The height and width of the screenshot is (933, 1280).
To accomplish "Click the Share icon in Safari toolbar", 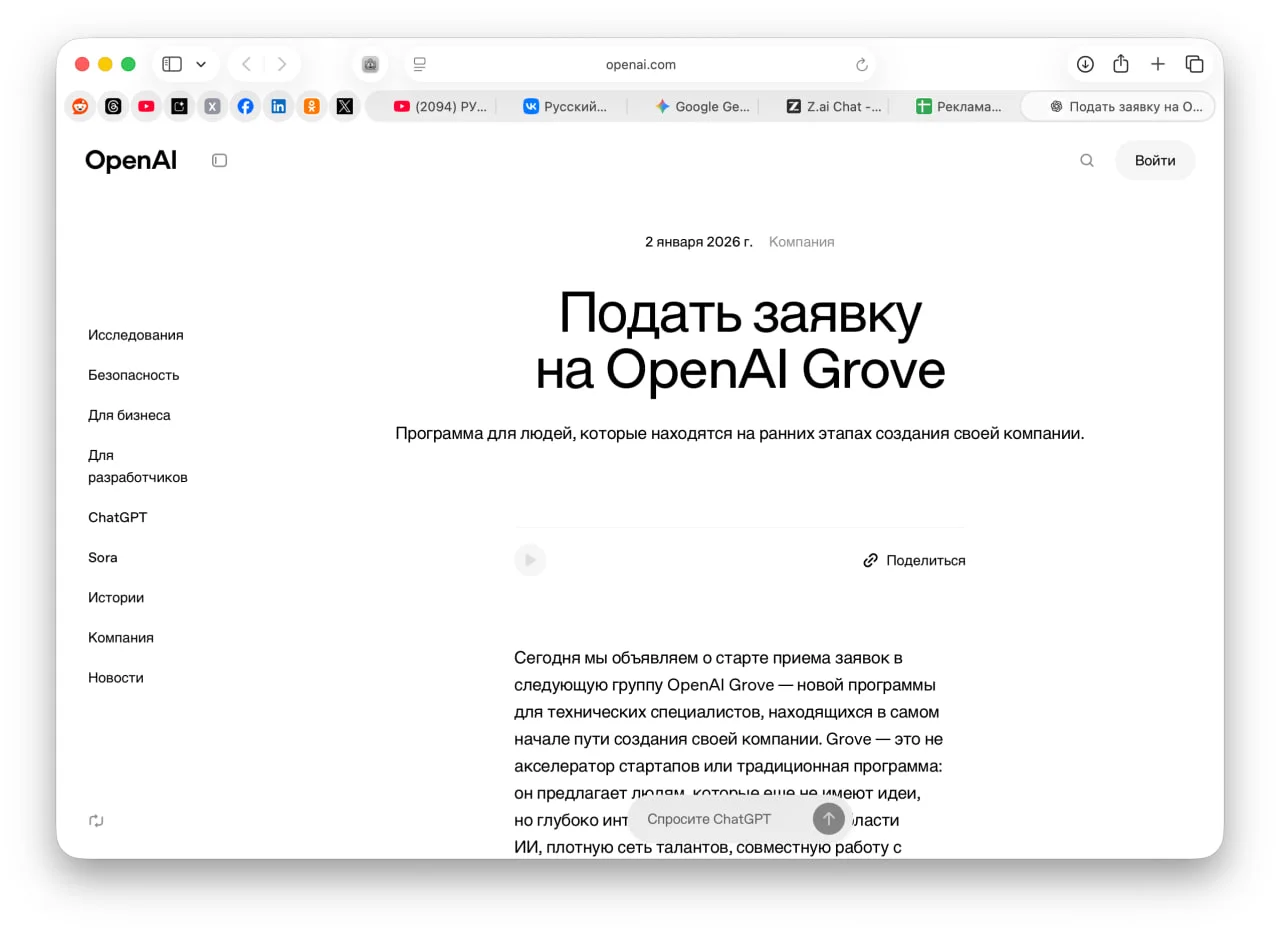I will tap(1121, 64).
